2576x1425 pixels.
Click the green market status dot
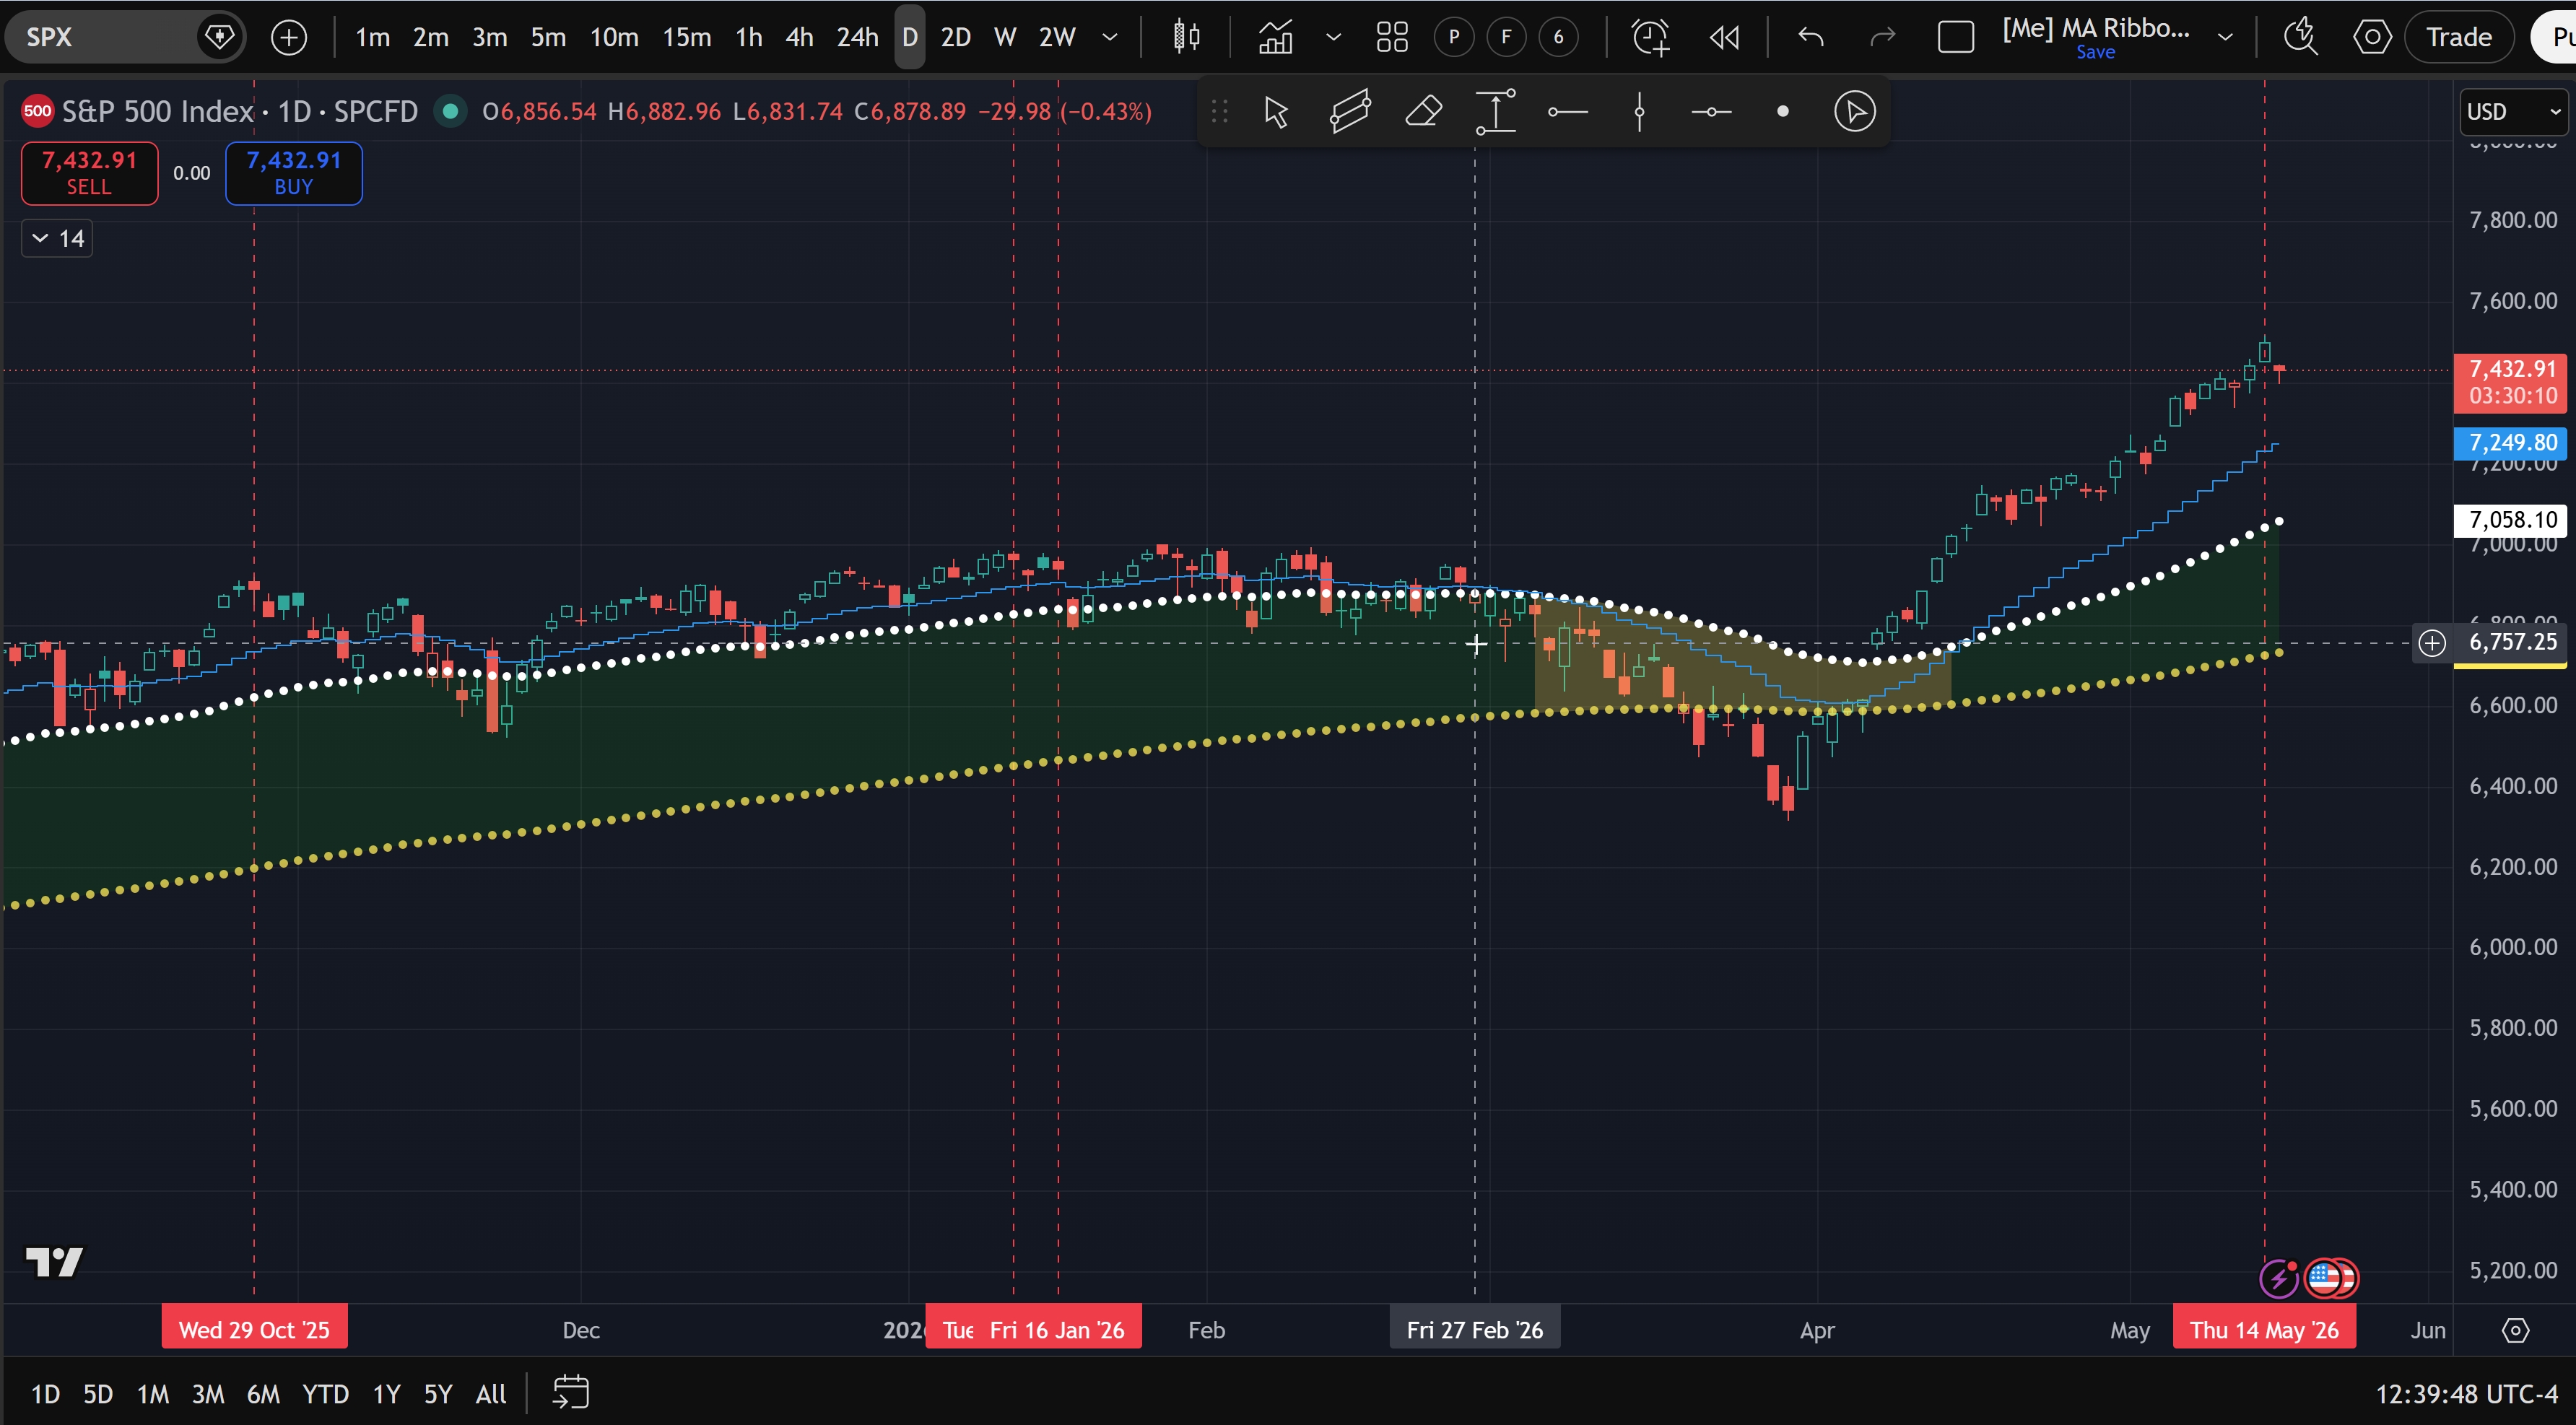point(450,111)
